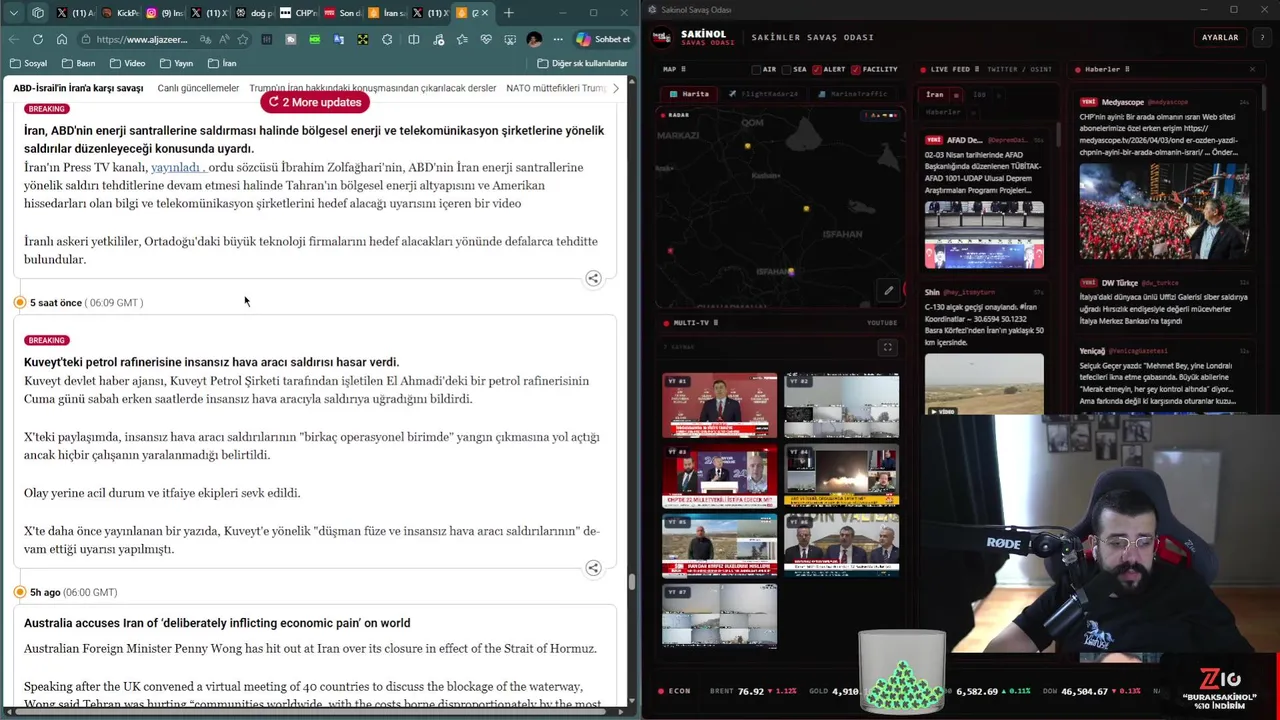Viewport: 1280px width, 720px height.
Task: Switch to the Son d. browser tab
Action: [x=342, y=13]
